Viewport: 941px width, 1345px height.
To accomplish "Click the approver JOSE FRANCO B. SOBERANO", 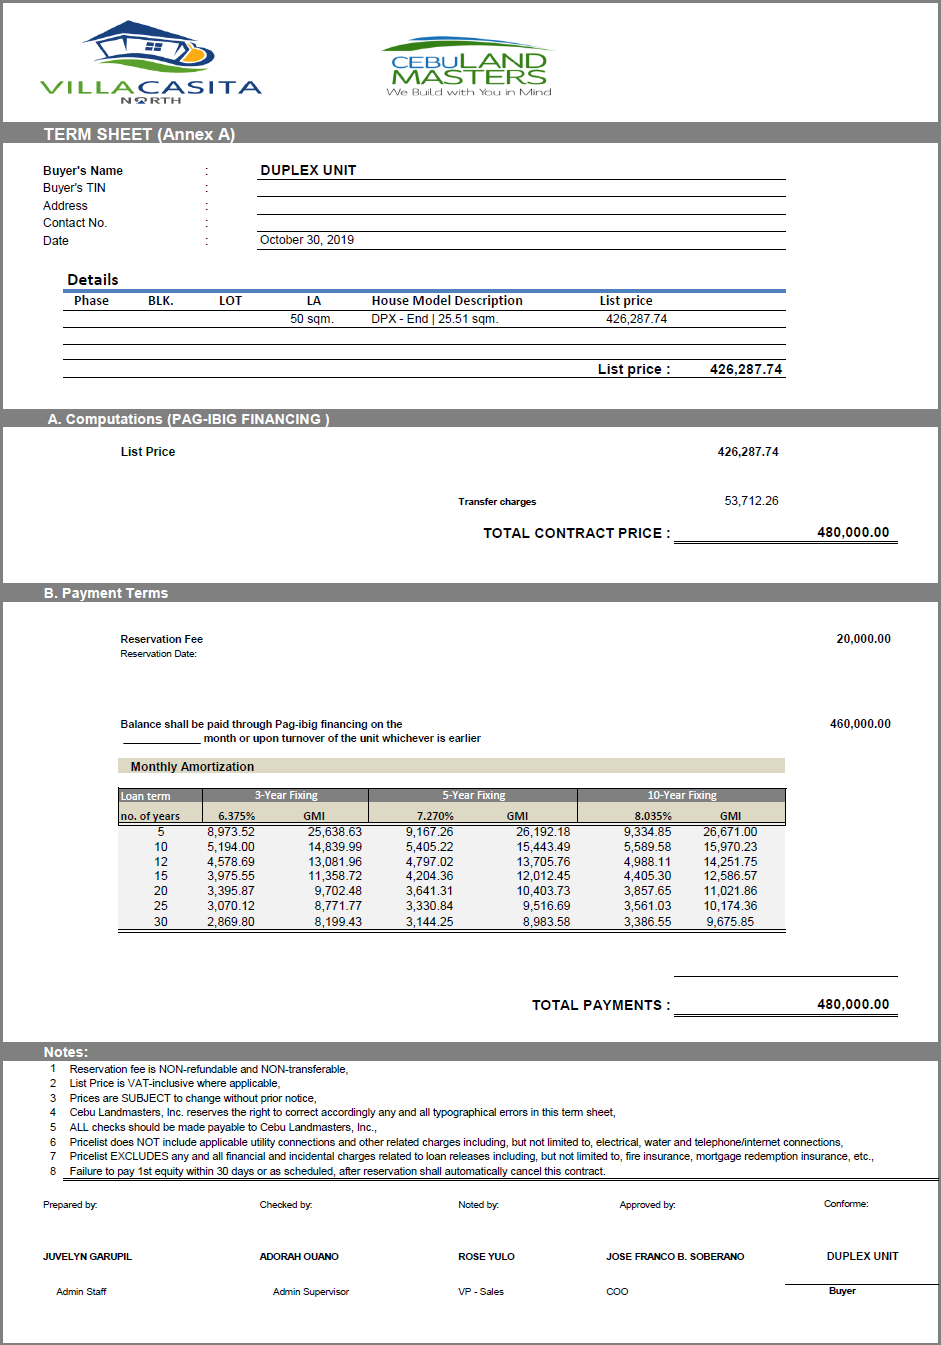I will point(675,1257).
